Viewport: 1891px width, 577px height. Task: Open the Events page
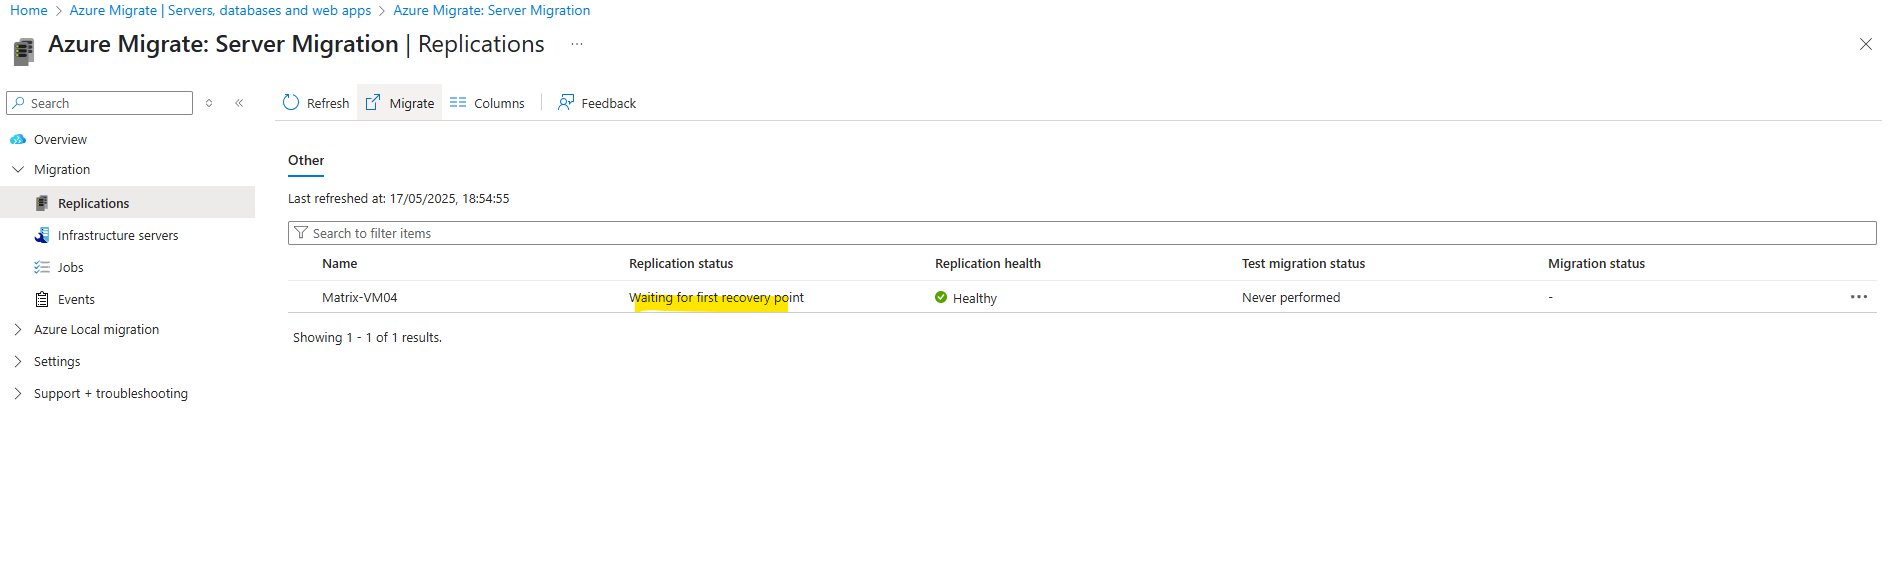click(x=76, y=299)
